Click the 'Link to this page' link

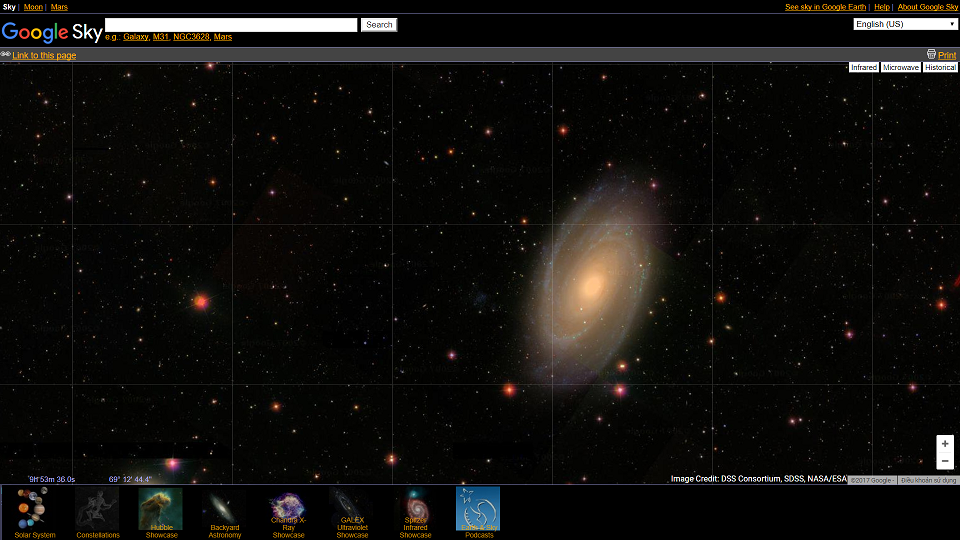pyautogui.click(x=44, y=55)
